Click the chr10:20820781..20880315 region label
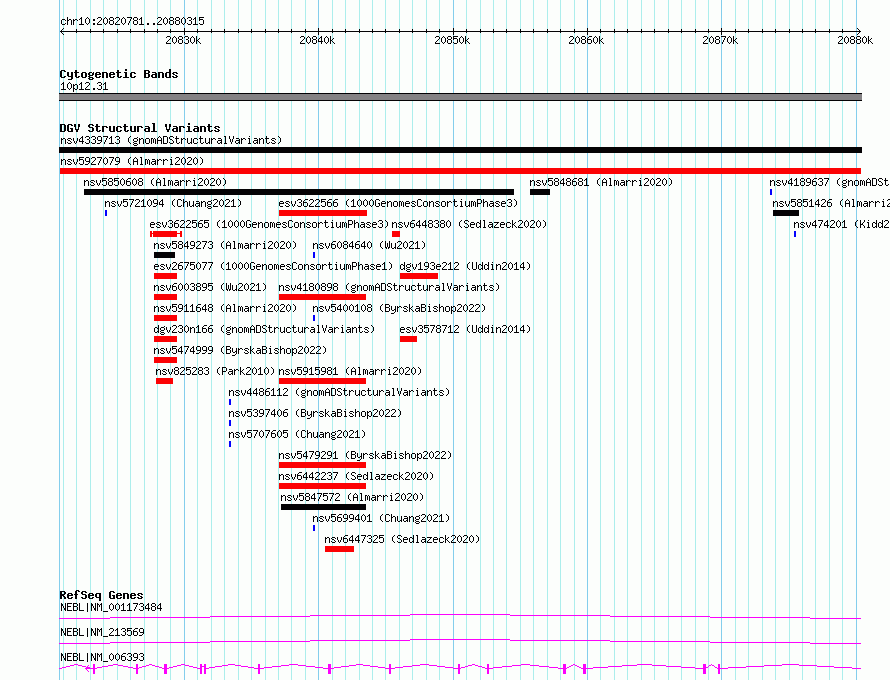The width and height of the screenshot is (890, 680). pos(132,22)
